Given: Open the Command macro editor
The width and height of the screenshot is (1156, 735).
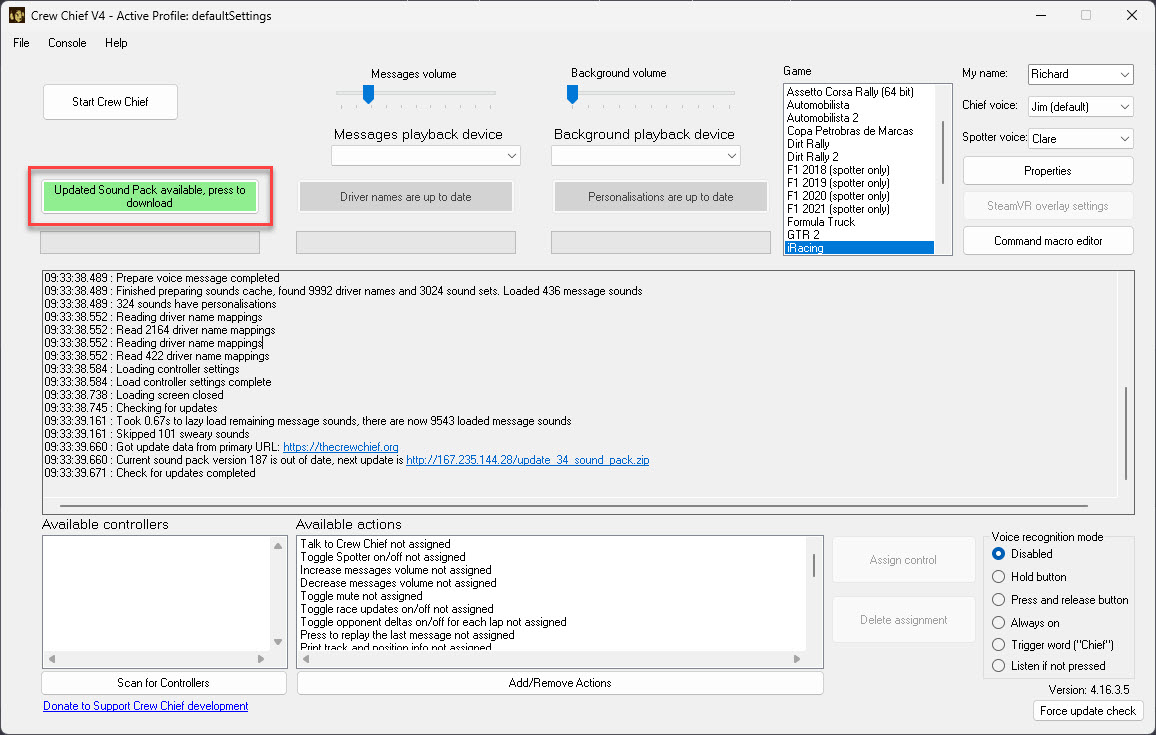Looking at the screenshot, I should [x=1047, y=240].
